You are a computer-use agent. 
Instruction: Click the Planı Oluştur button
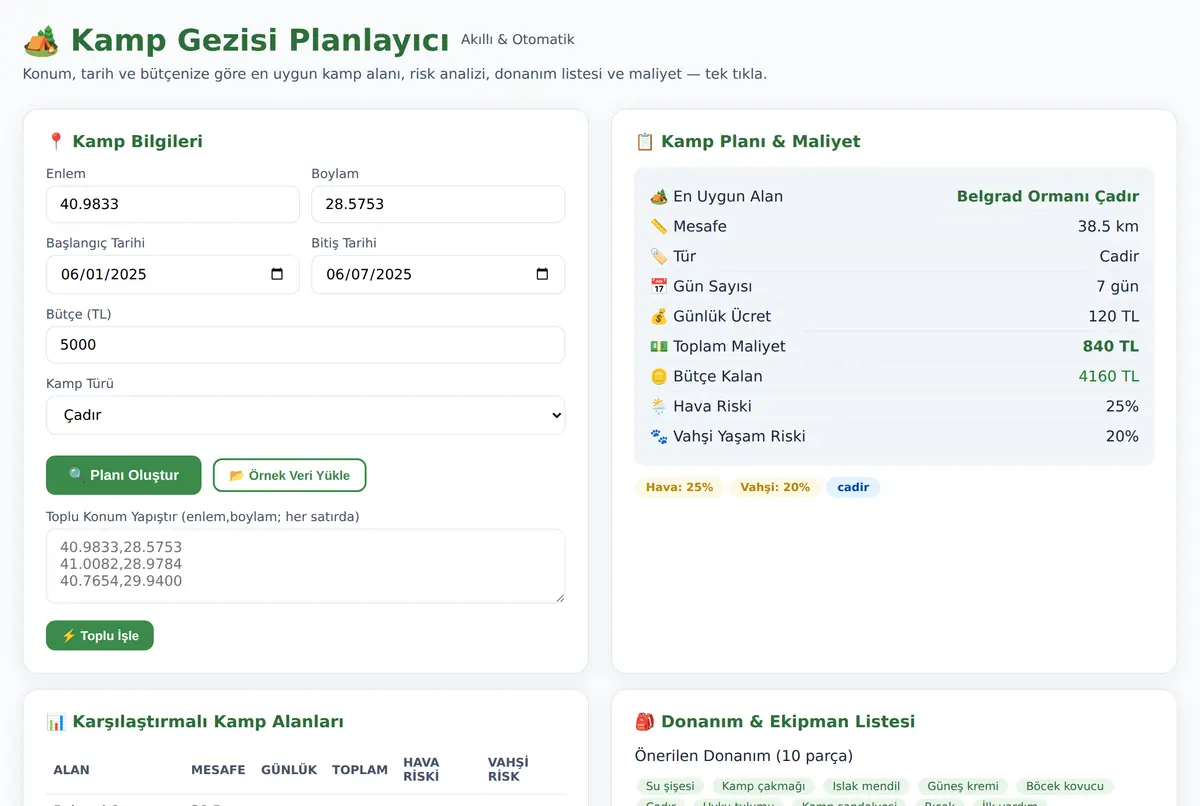click(x=124, y=475)
